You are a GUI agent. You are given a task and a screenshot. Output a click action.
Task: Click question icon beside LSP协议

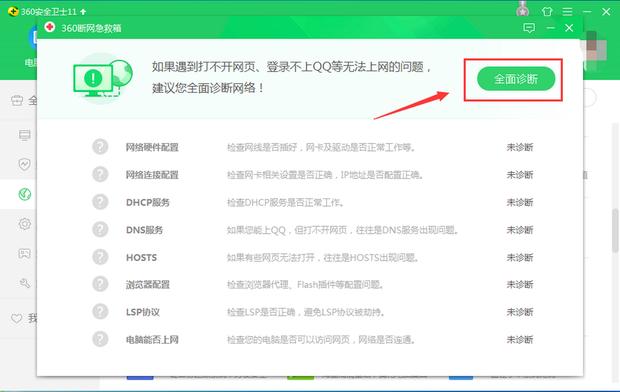tap(100, 312)
